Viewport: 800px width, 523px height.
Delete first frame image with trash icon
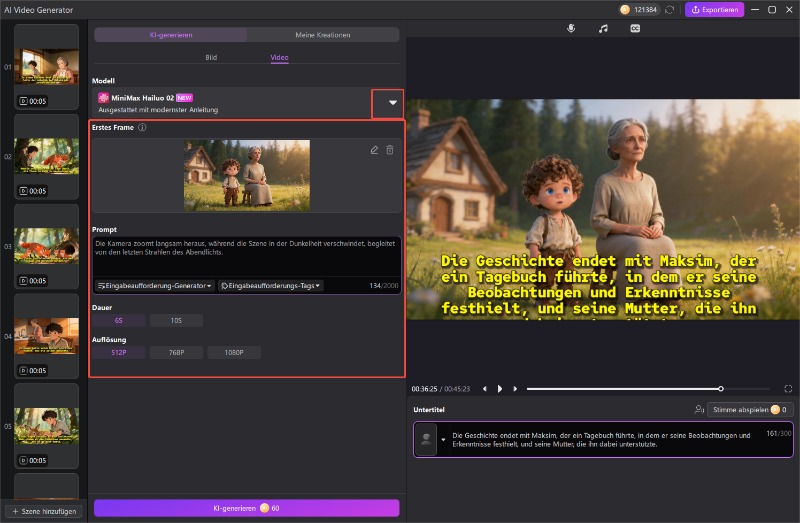(390, 150)
